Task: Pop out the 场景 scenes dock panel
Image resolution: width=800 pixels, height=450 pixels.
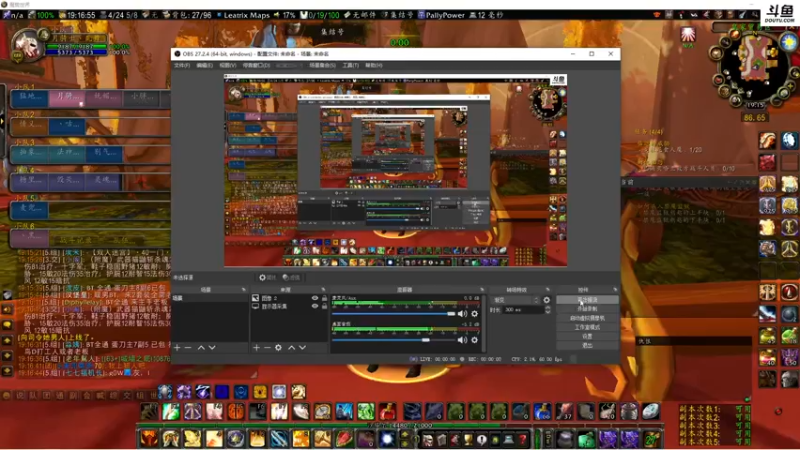Action: point(243,290)
